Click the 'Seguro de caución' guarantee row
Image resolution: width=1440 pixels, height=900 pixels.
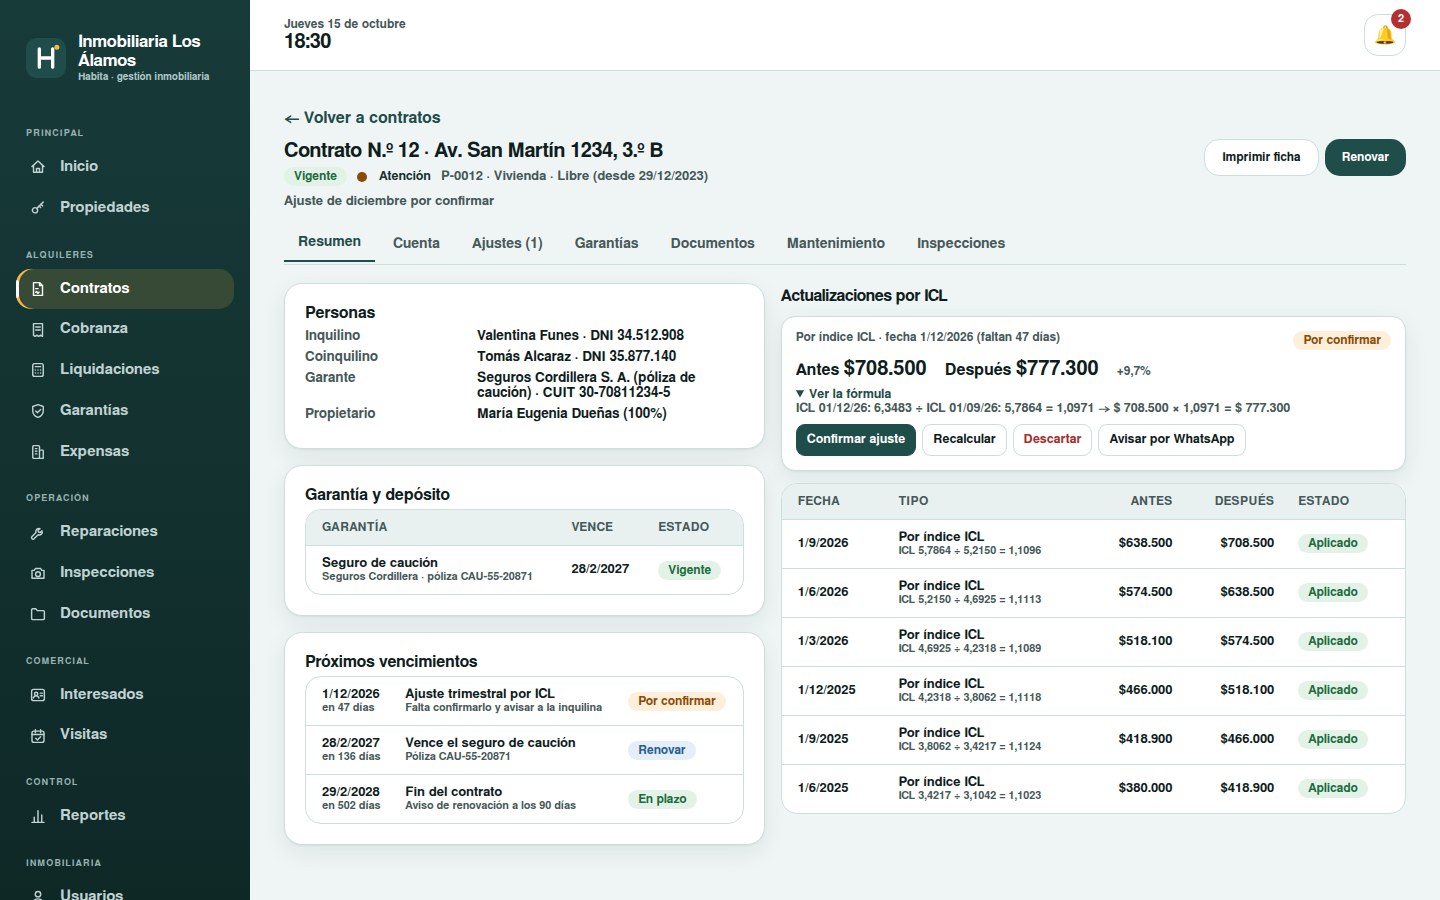pos(524,570)
